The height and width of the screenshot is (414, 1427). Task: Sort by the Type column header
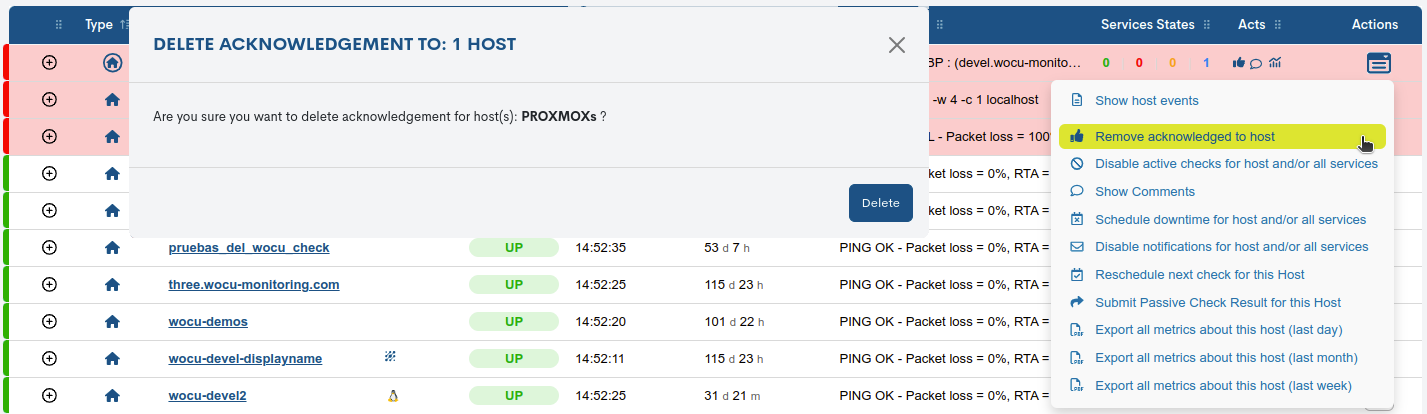coord(99,24)
